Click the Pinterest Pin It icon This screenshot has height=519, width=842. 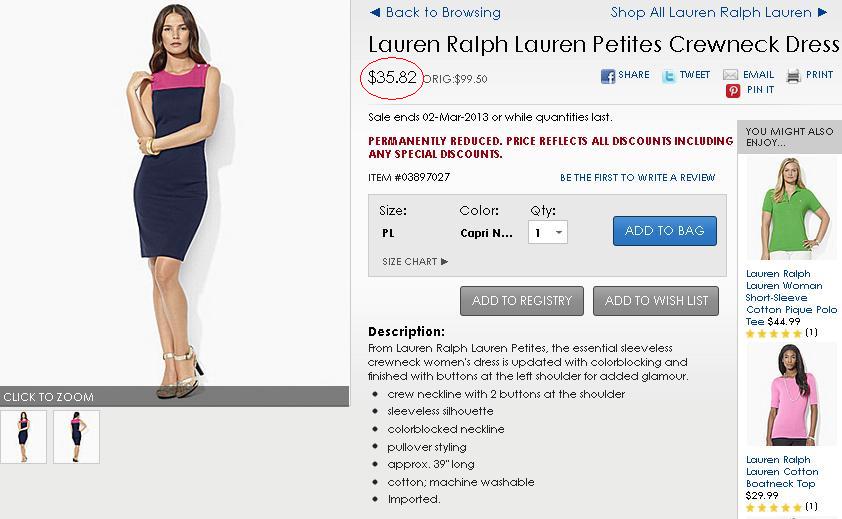pos(733,91)
